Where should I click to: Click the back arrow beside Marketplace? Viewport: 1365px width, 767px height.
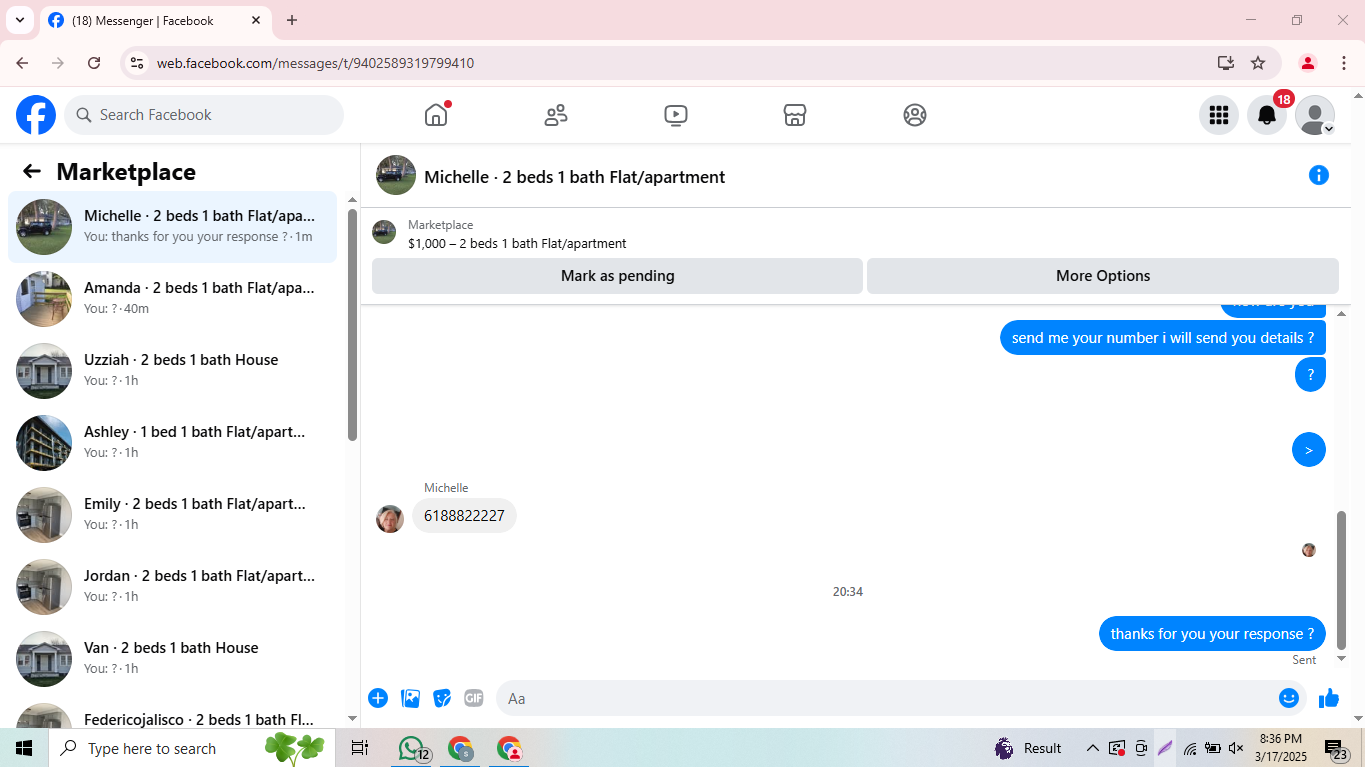32,171
